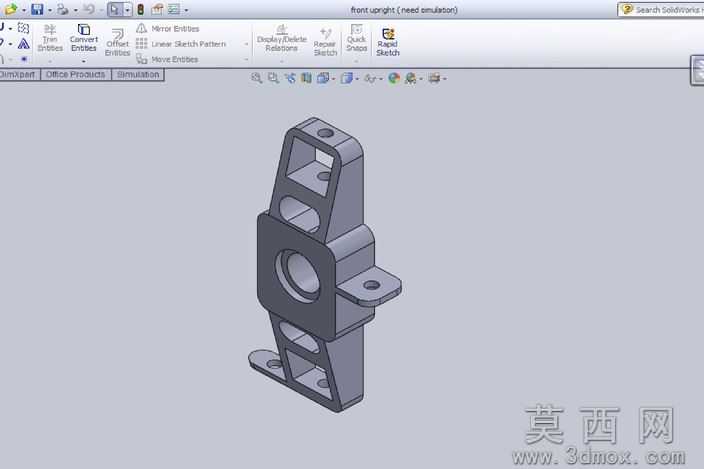Switch to the Simulation tab

[x=138, y=75]
